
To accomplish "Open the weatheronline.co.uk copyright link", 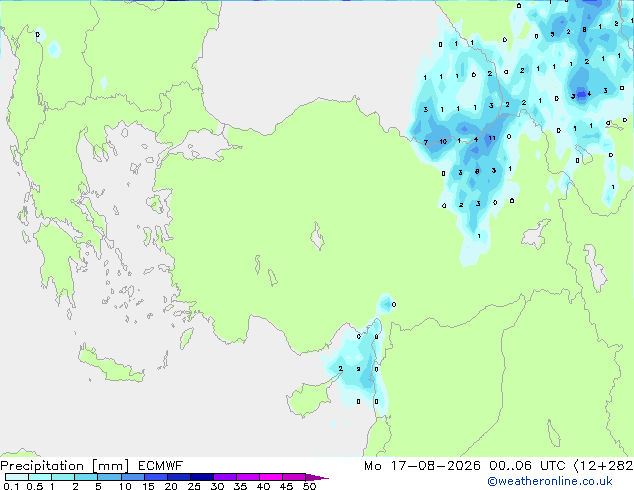I will click(549, 481).
